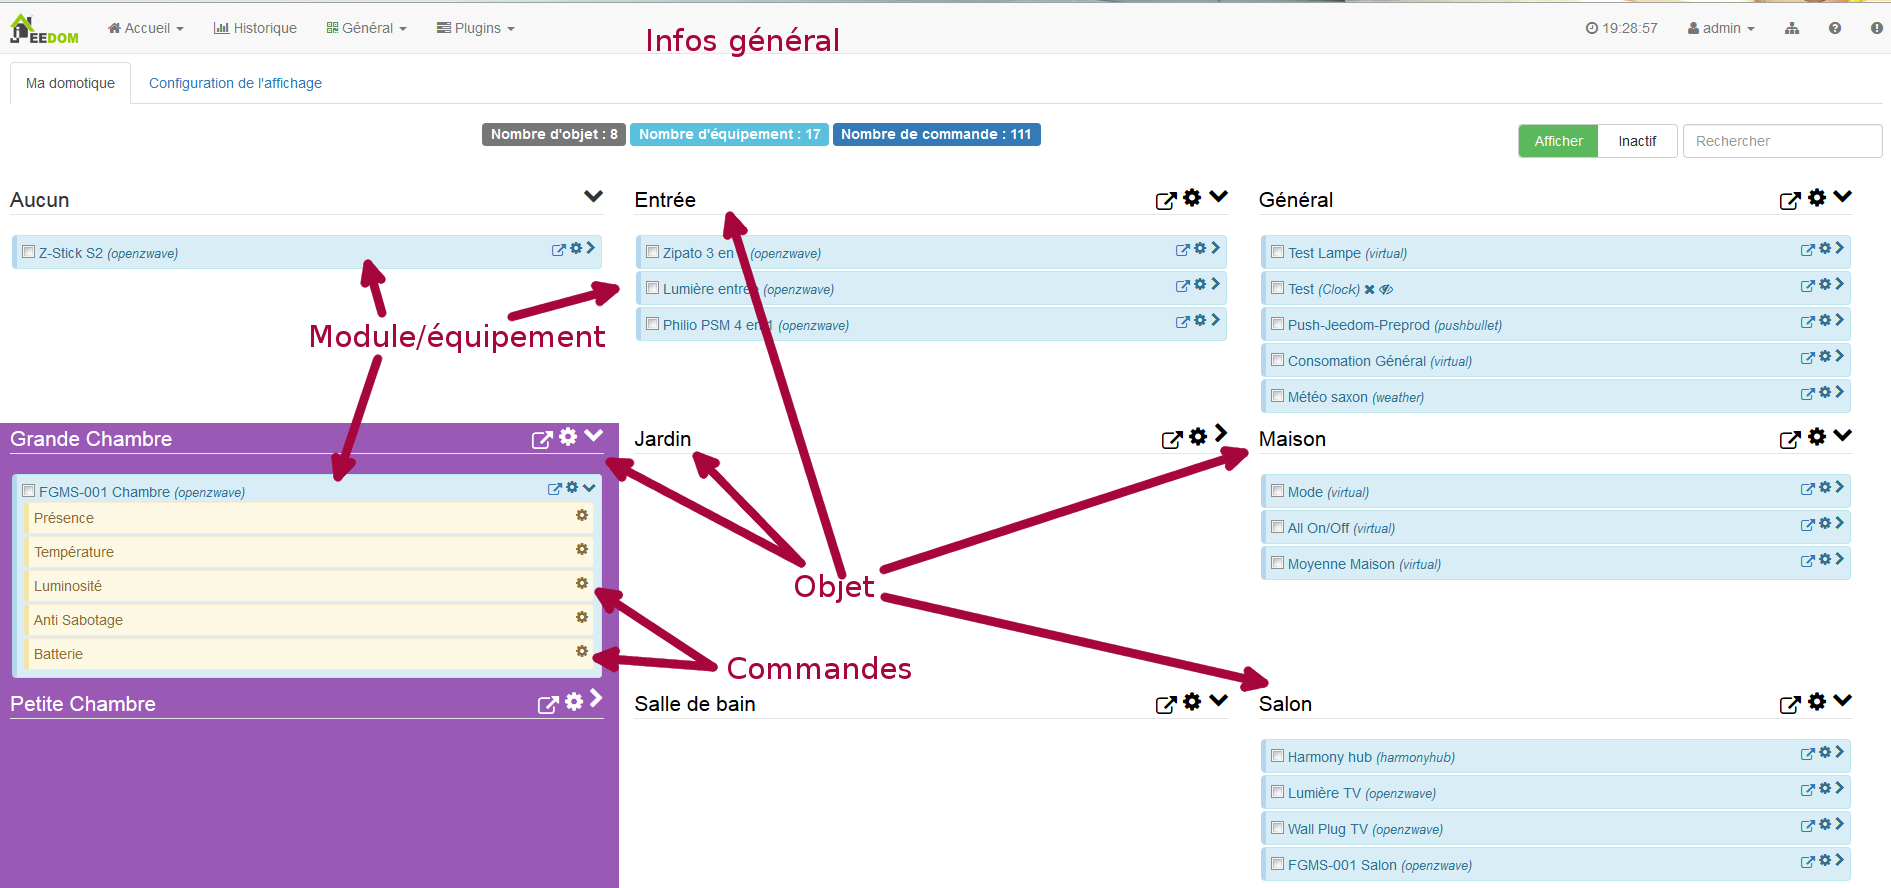Screen dimensions: 1891x888
Task: Click Nombre d'équipement : 17 badge
Action: pyautogui.click(x=729, y=134)
